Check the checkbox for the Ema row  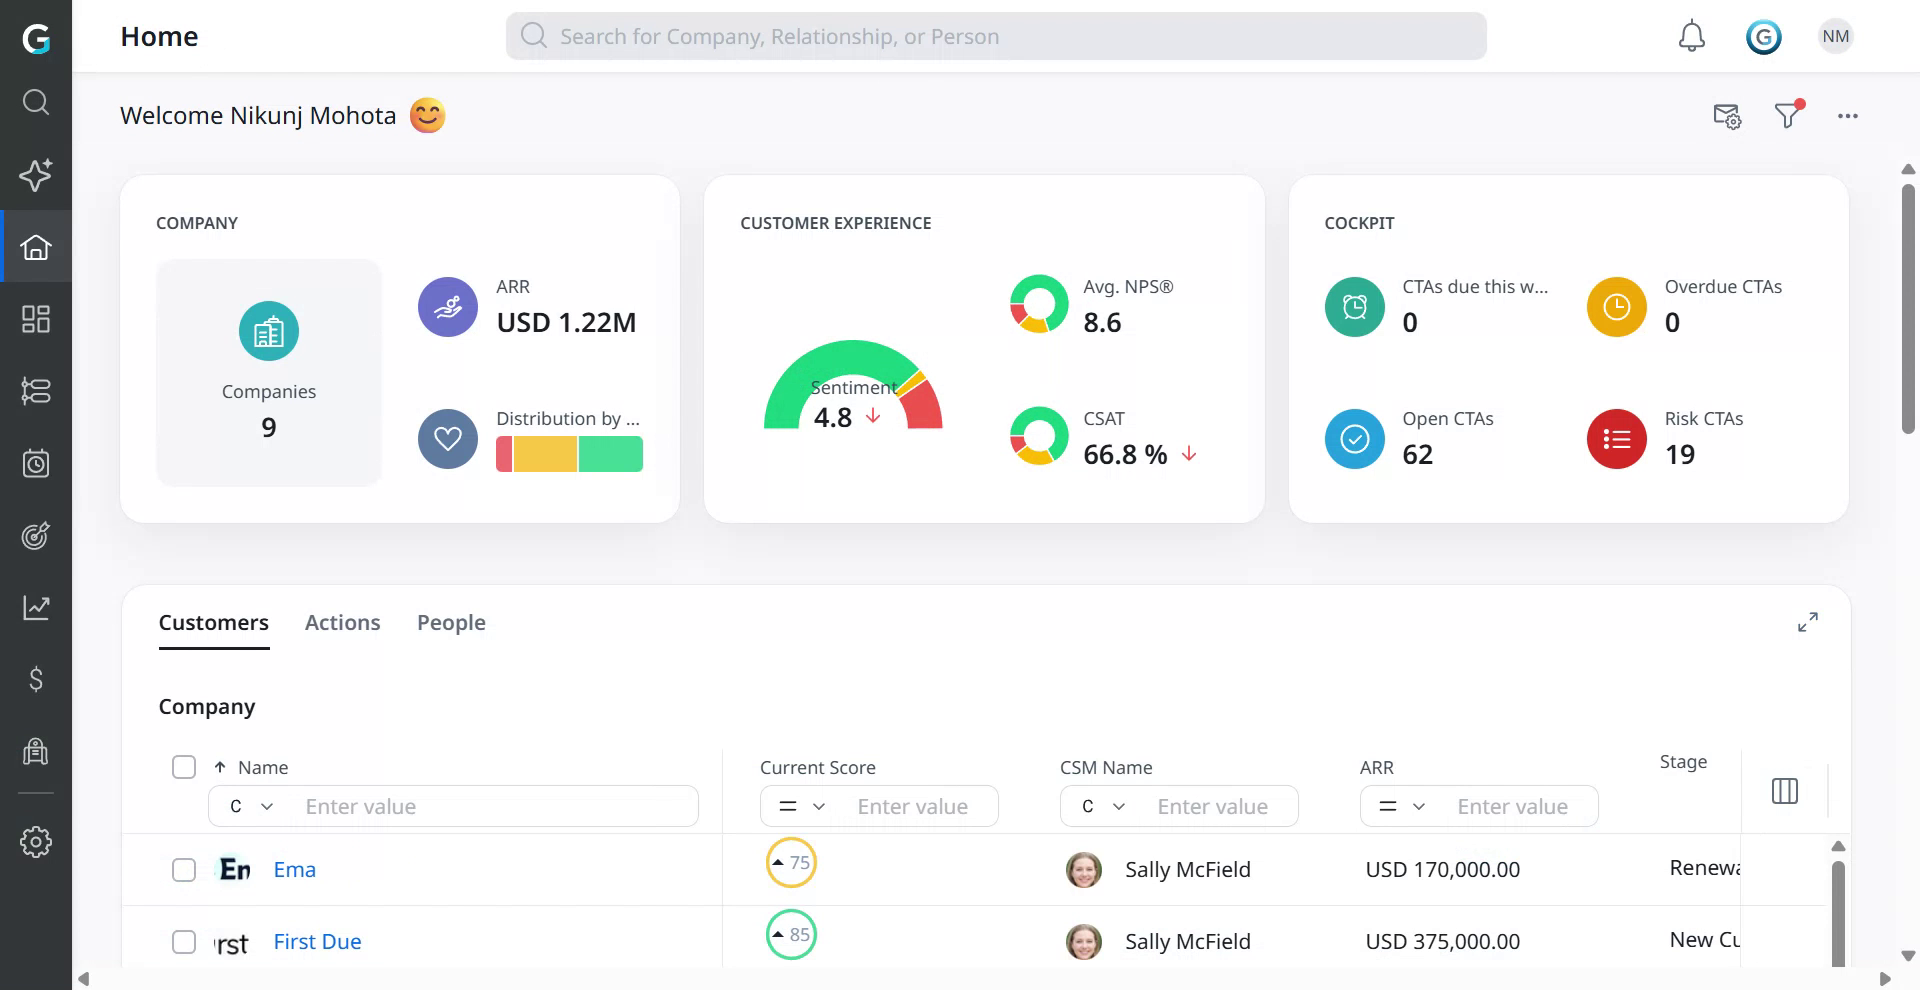tap(184, 870)
